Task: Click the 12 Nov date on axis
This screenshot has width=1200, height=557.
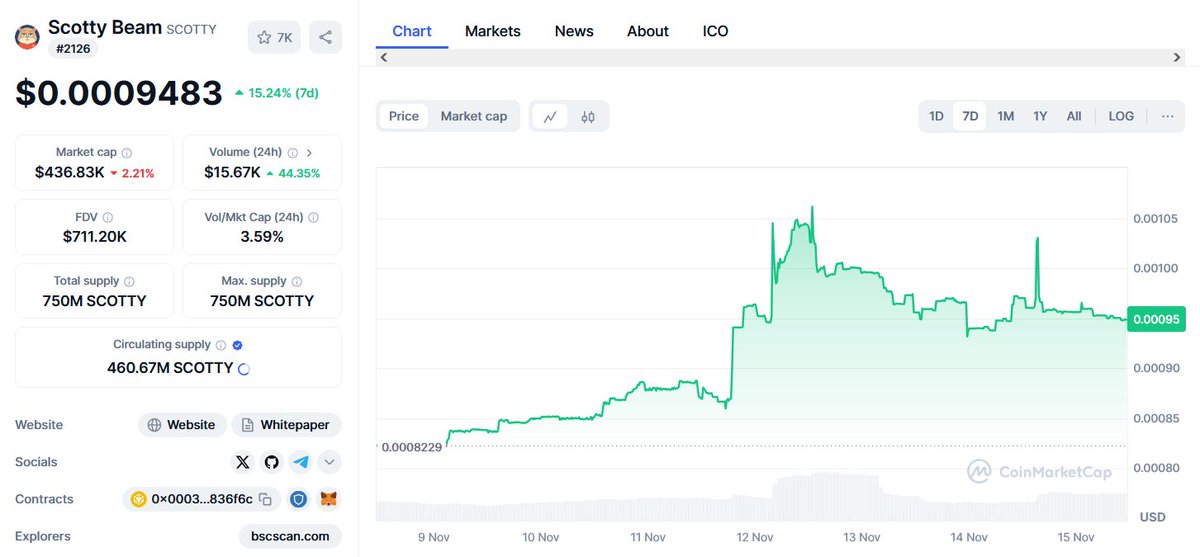Action: tap(755, 537)
